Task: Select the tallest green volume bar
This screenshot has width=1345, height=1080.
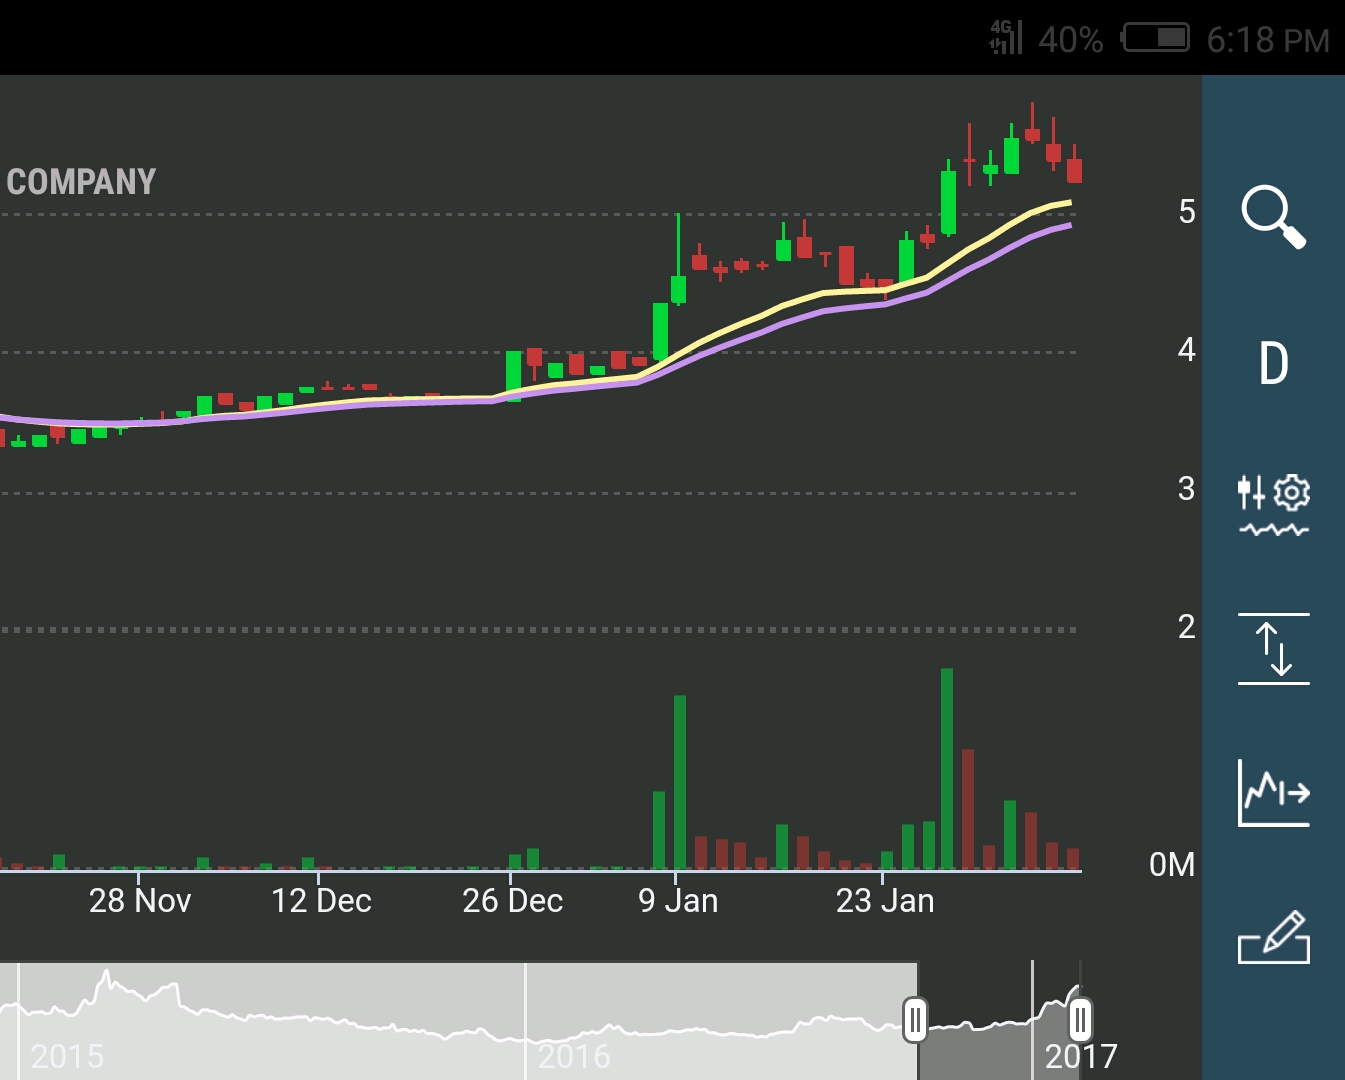Action: [947, 768]
